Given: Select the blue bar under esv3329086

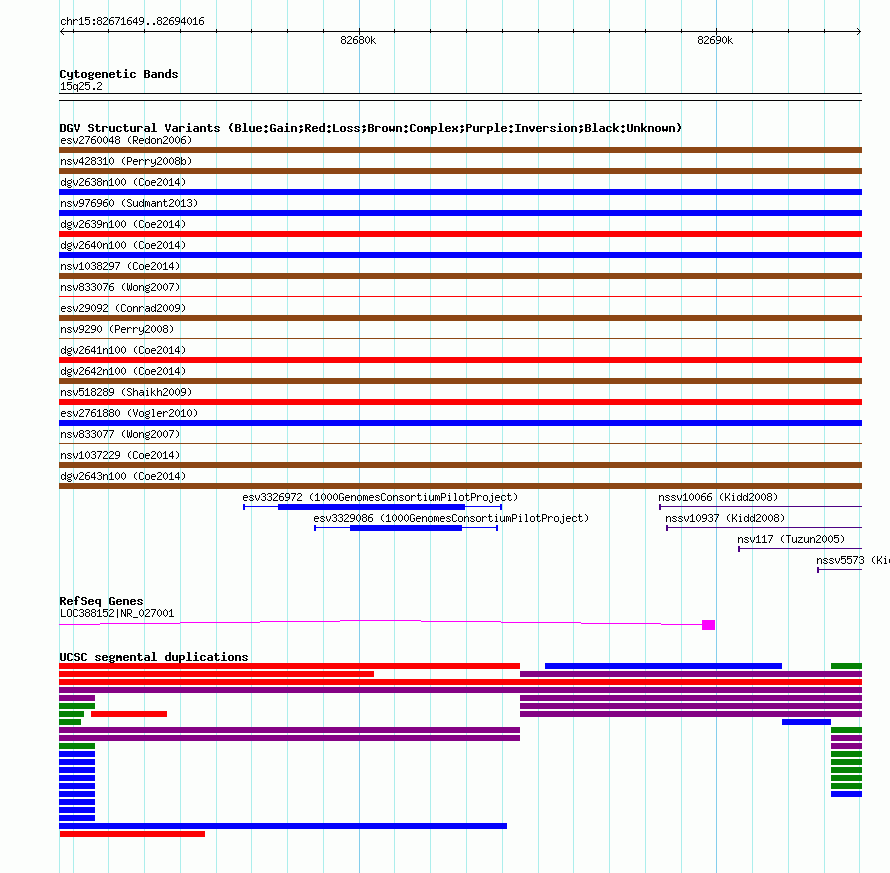Looking at the screenshot, I should pyautogui.click(x=406, y=528).
